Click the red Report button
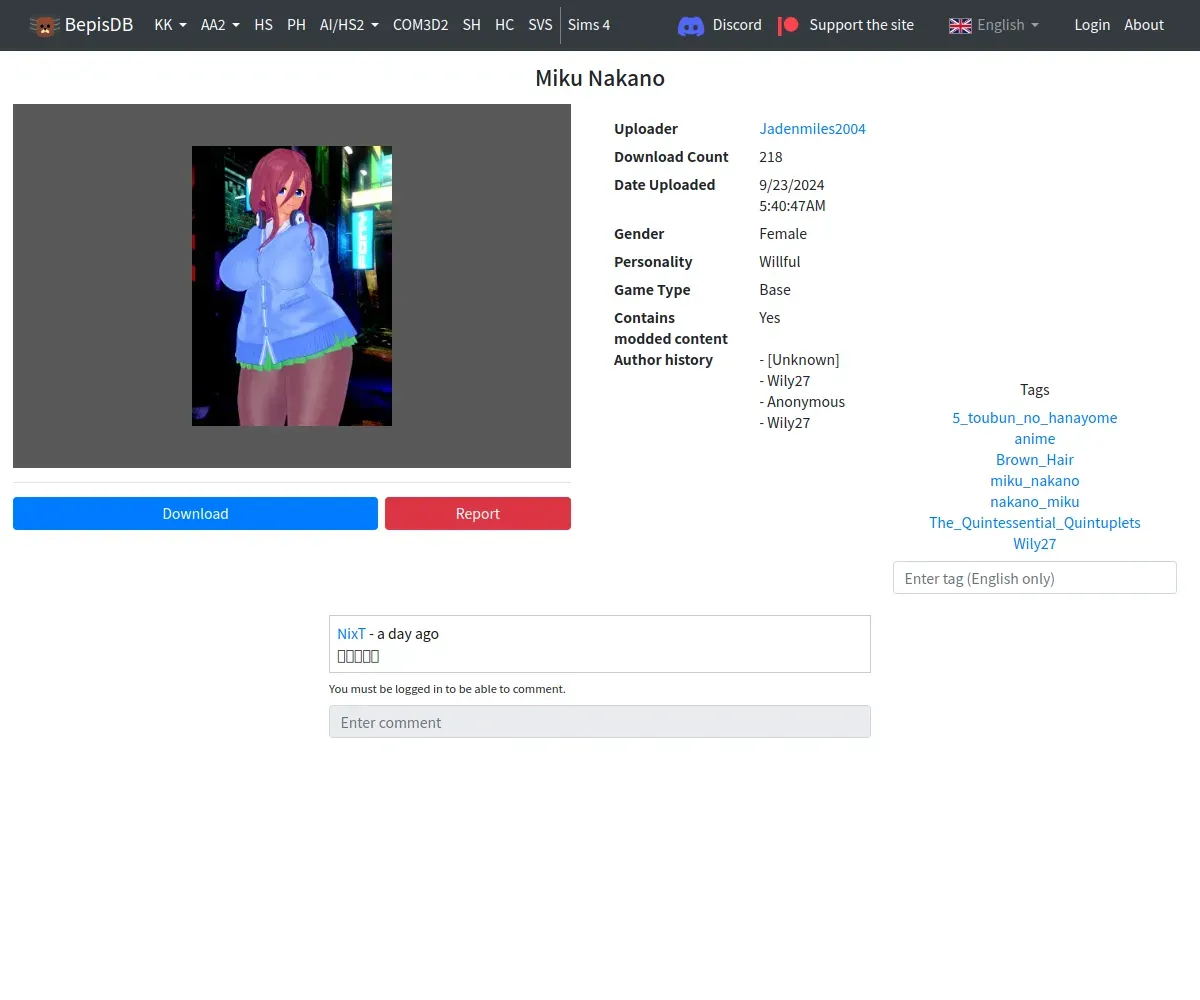1200x1000 pixels. pos(478,513)
